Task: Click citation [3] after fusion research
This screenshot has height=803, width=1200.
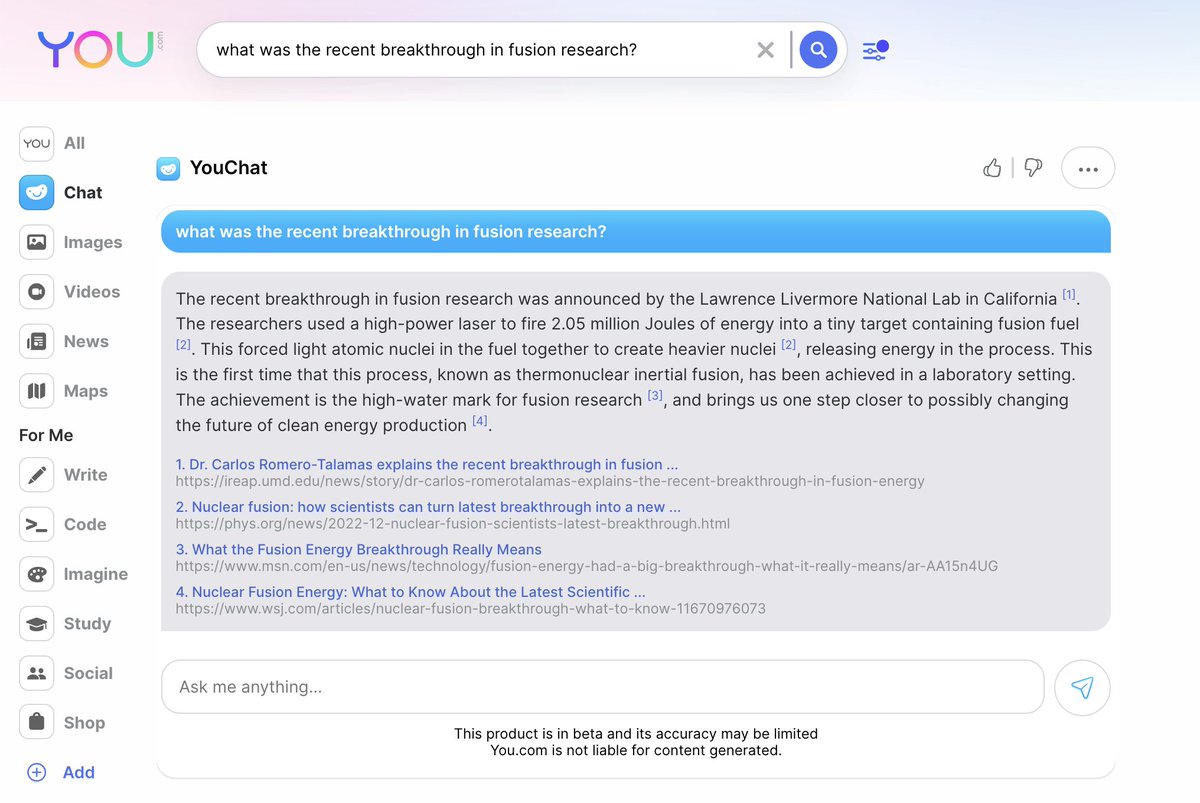Action: 655,396
